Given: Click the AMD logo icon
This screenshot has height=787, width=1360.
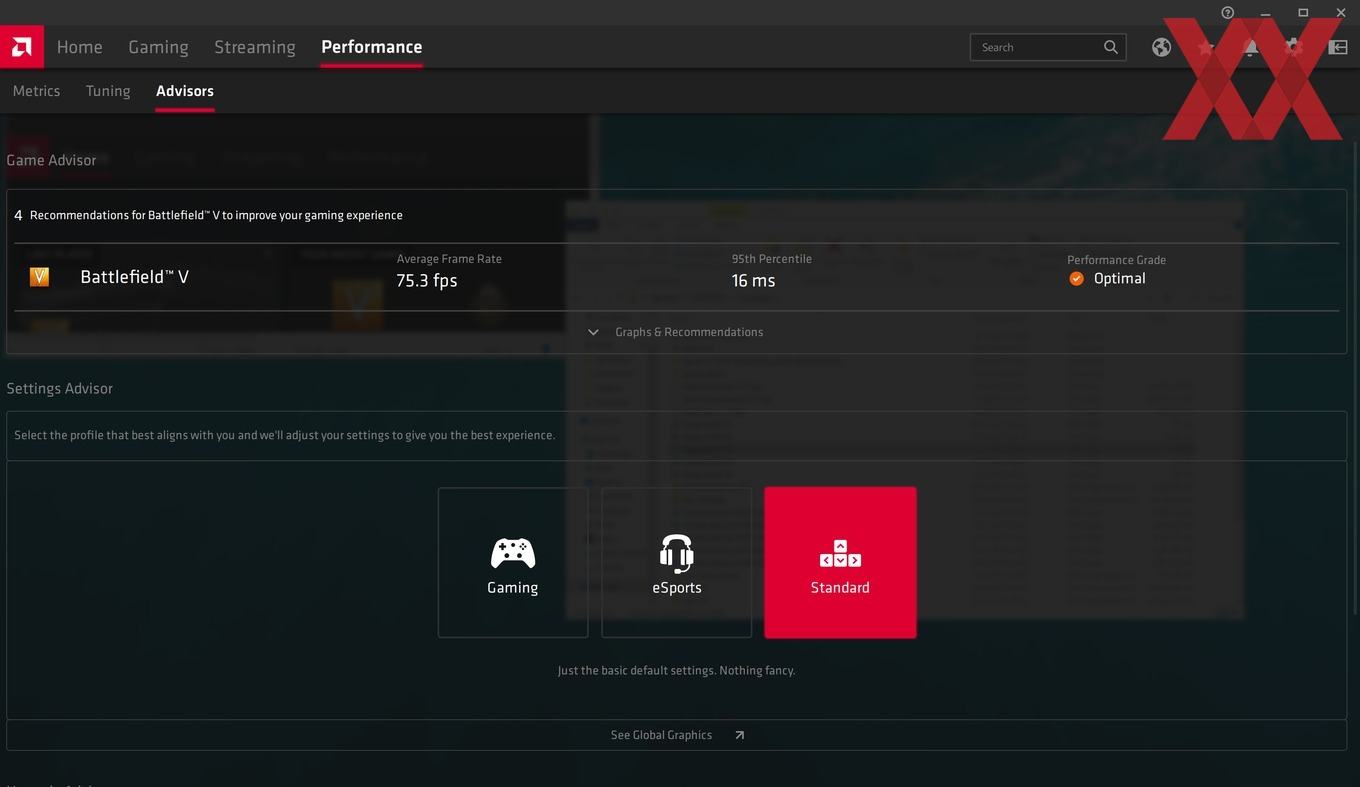Looking at the screenshot, I should [21, 47].
